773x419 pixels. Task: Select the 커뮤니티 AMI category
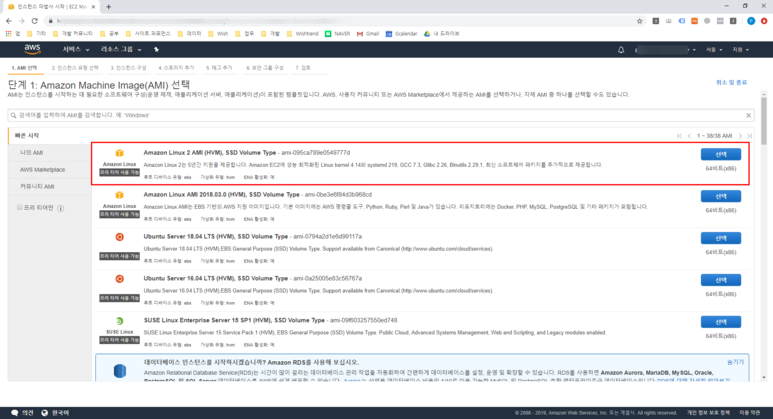pos(49,186)
